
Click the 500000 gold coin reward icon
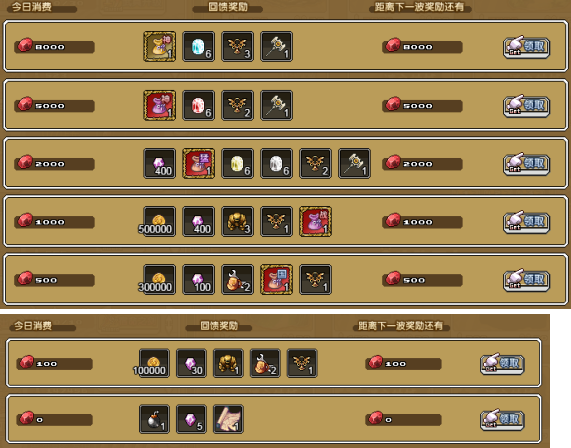160,221
